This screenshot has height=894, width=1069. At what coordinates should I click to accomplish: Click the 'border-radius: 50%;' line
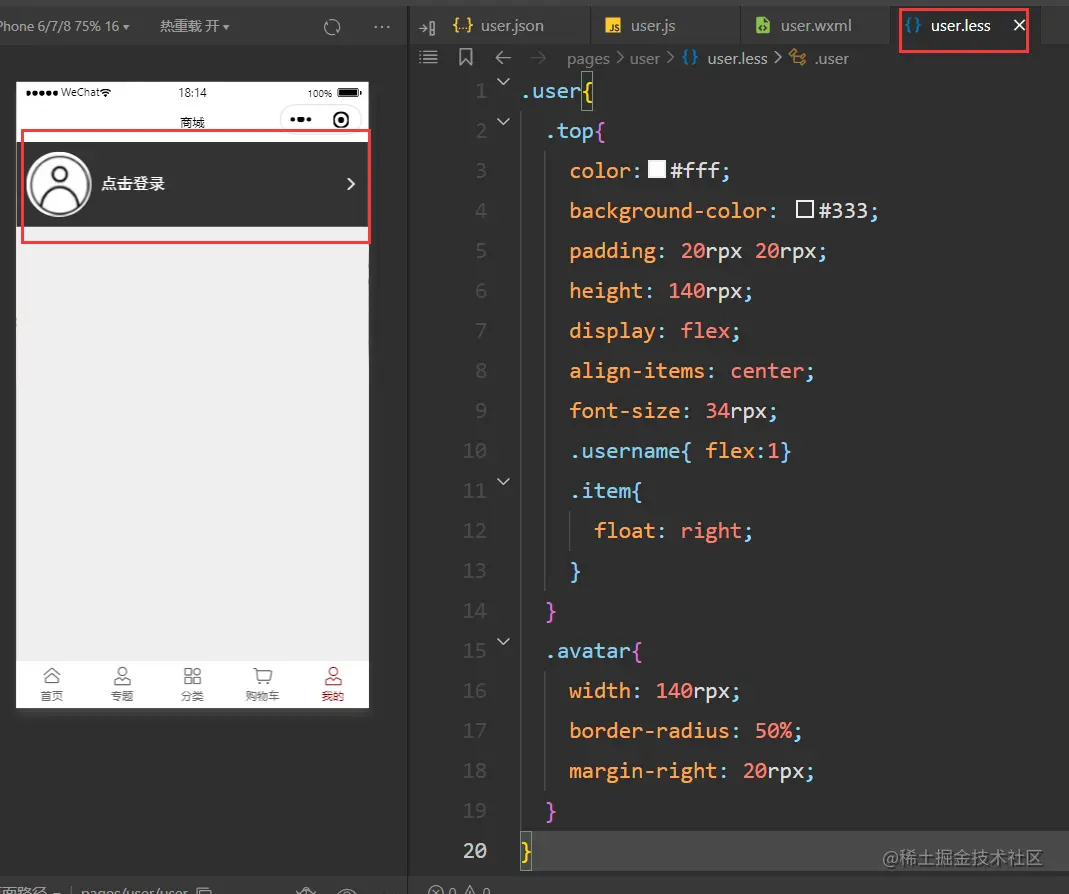point(685,730)
